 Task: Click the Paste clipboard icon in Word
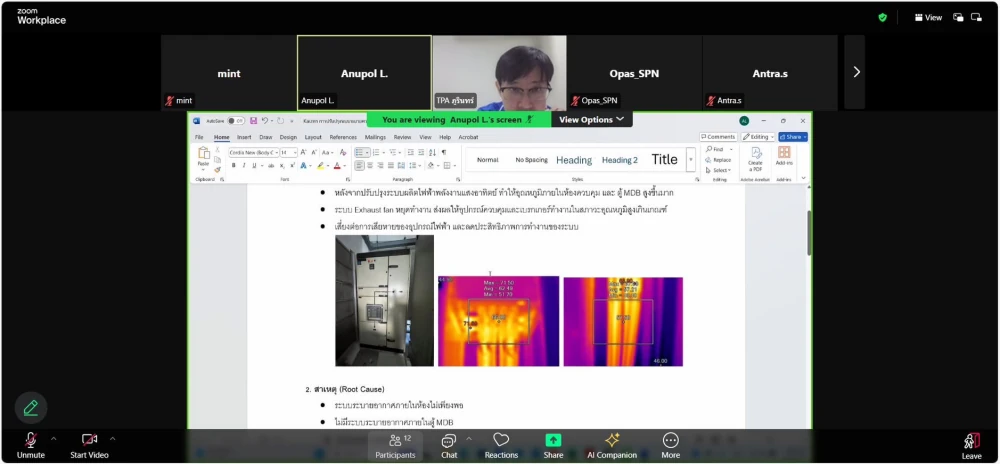coord(204,152)
